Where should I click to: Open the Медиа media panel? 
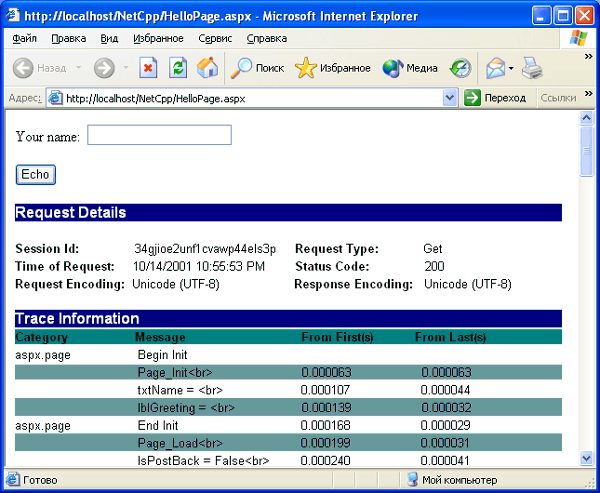(x=410, y=68)
